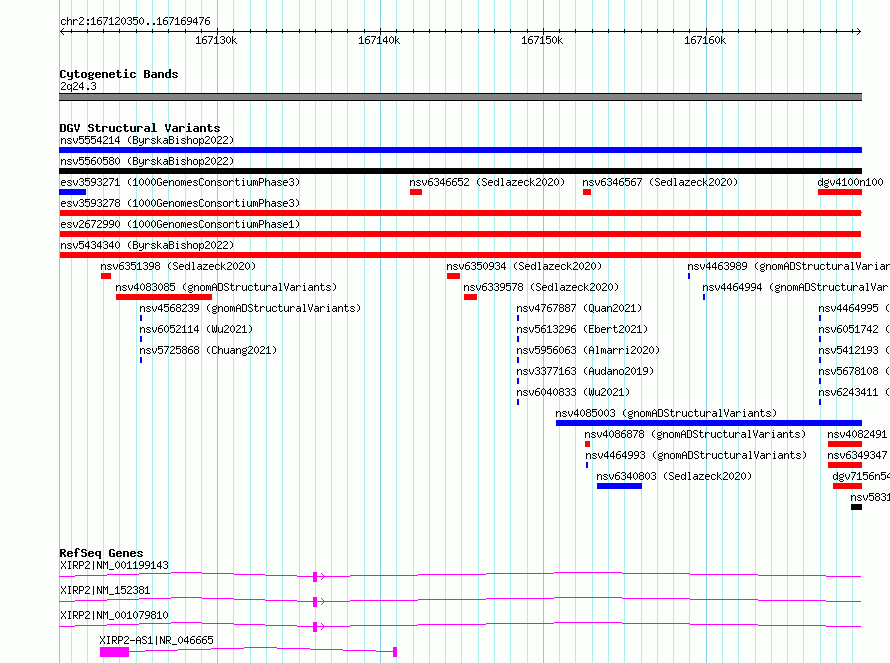Click the nsv5560580 black variant bar

[460, 171]
